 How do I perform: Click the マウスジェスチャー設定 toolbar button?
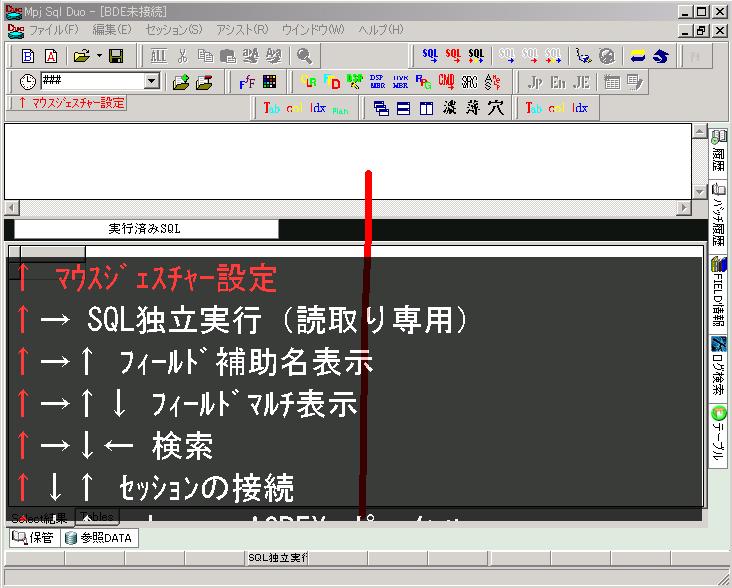pyautogui.click(x=72, y=103)
